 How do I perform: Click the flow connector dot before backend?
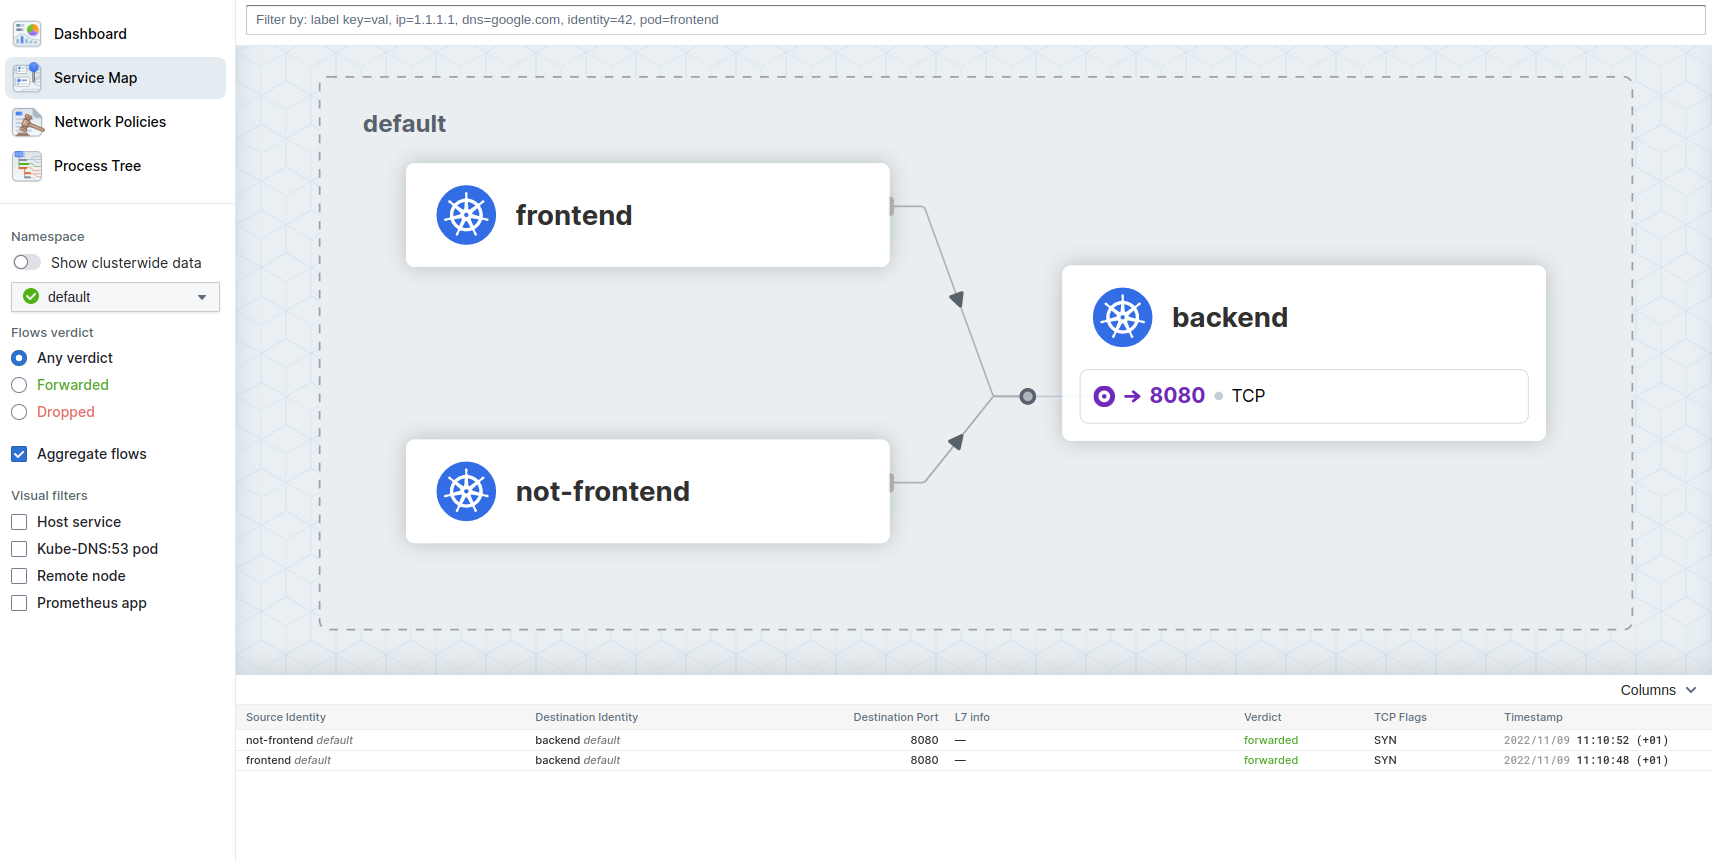pyautogui.click(x=1027, y=396)
